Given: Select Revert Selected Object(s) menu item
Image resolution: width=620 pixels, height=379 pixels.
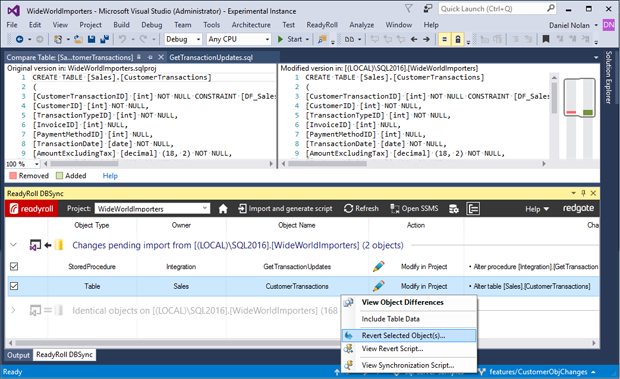Looking at the screenshot, I should (409, 336).
